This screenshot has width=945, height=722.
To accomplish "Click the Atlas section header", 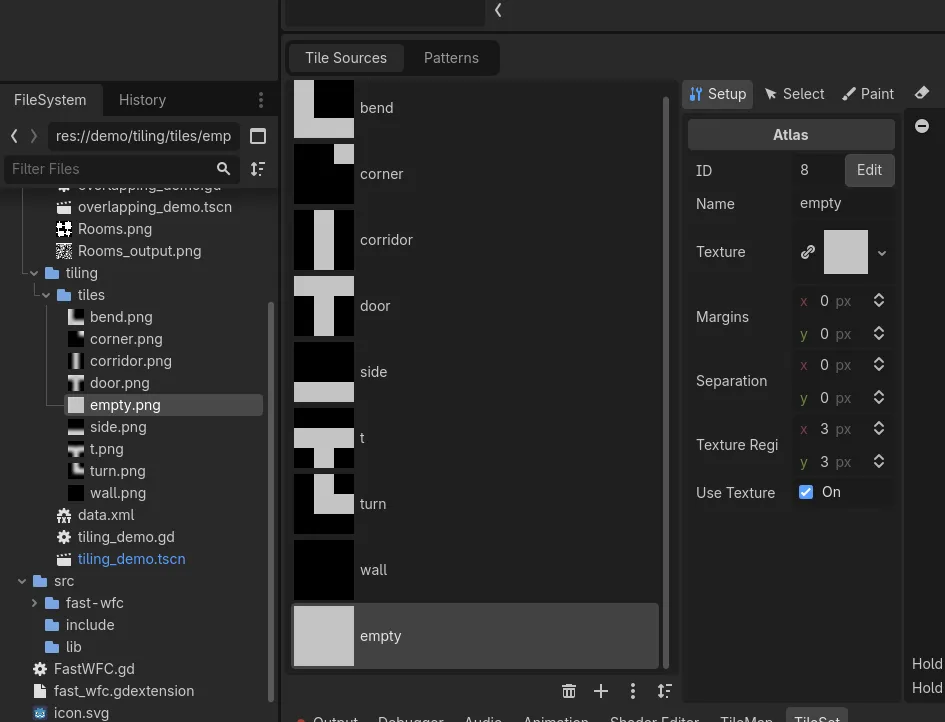I will point(791,134).
